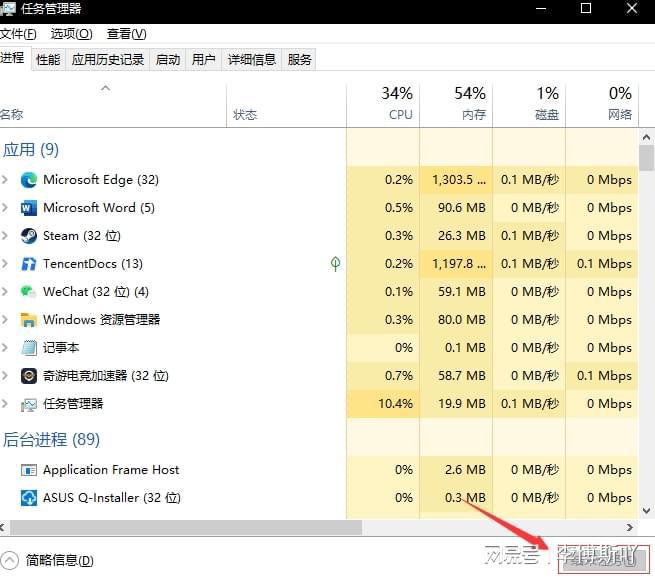Viewport: 655px width, 578px height.
Task: Switch to the 服务 tab
Action: [300, 60]
